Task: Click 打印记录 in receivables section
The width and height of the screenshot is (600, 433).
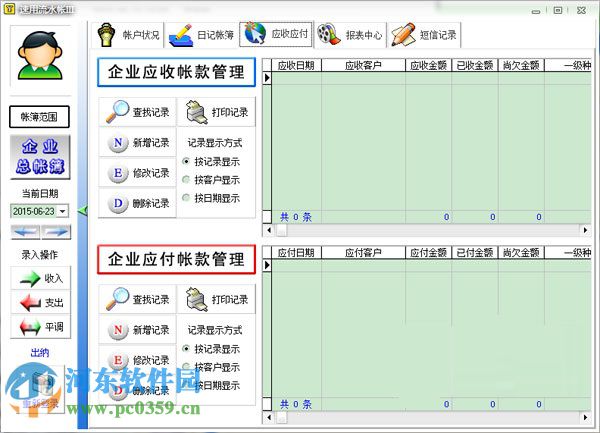Action: coord(217,112)
